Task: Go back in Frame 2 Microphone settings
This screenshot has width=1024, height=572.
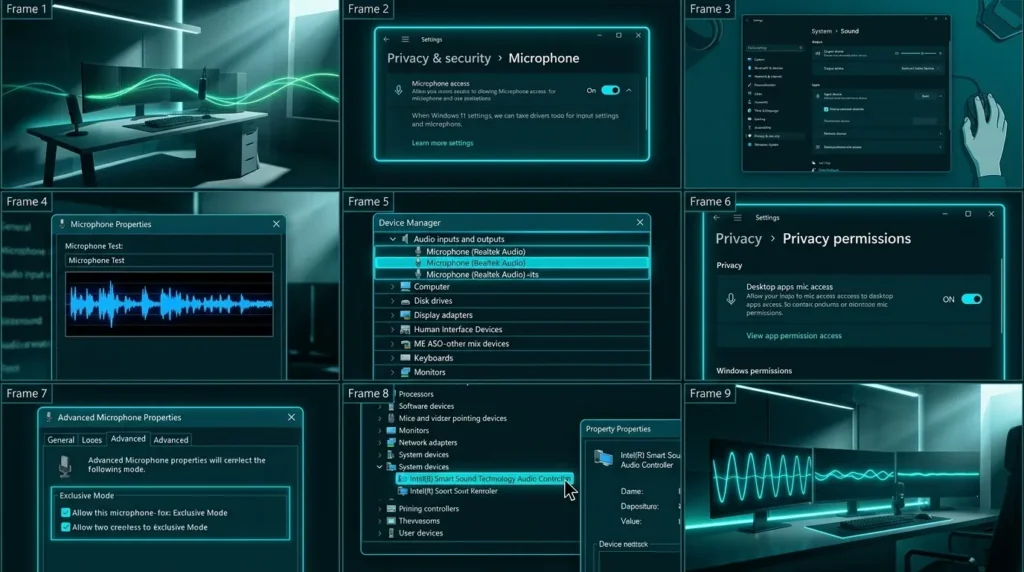Action: coord(387,39)
